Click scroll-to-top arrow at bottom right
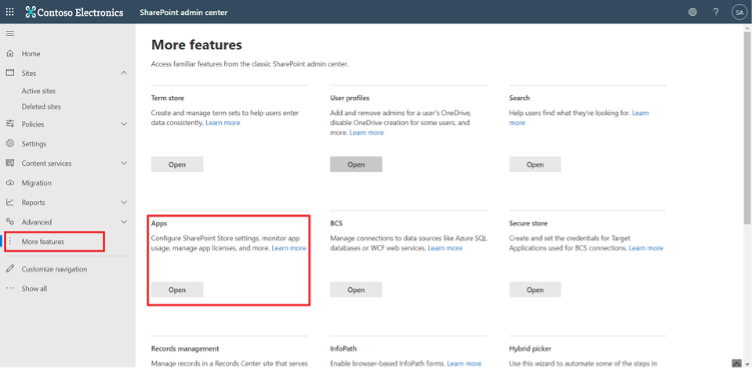 [737, 363]
